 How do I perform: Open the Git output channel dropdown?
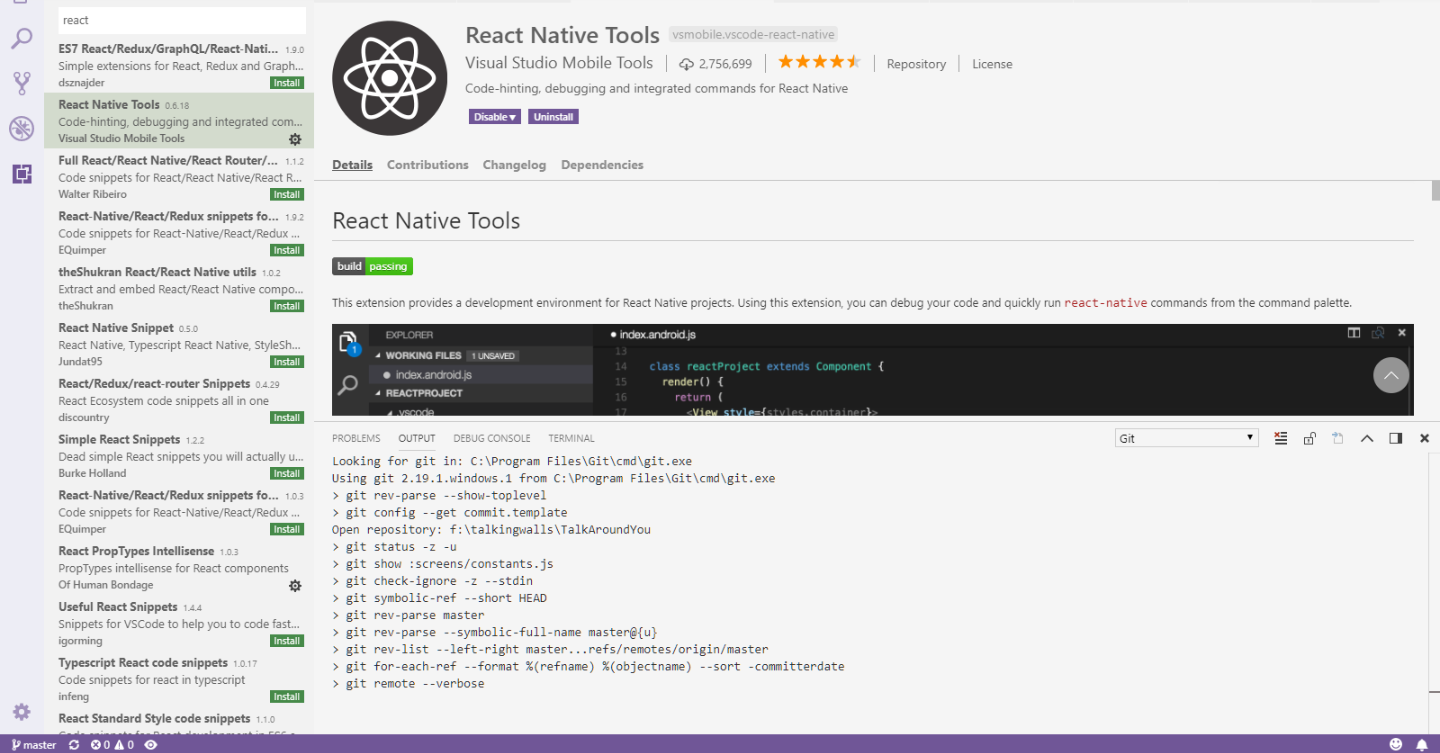(1186, 438)
